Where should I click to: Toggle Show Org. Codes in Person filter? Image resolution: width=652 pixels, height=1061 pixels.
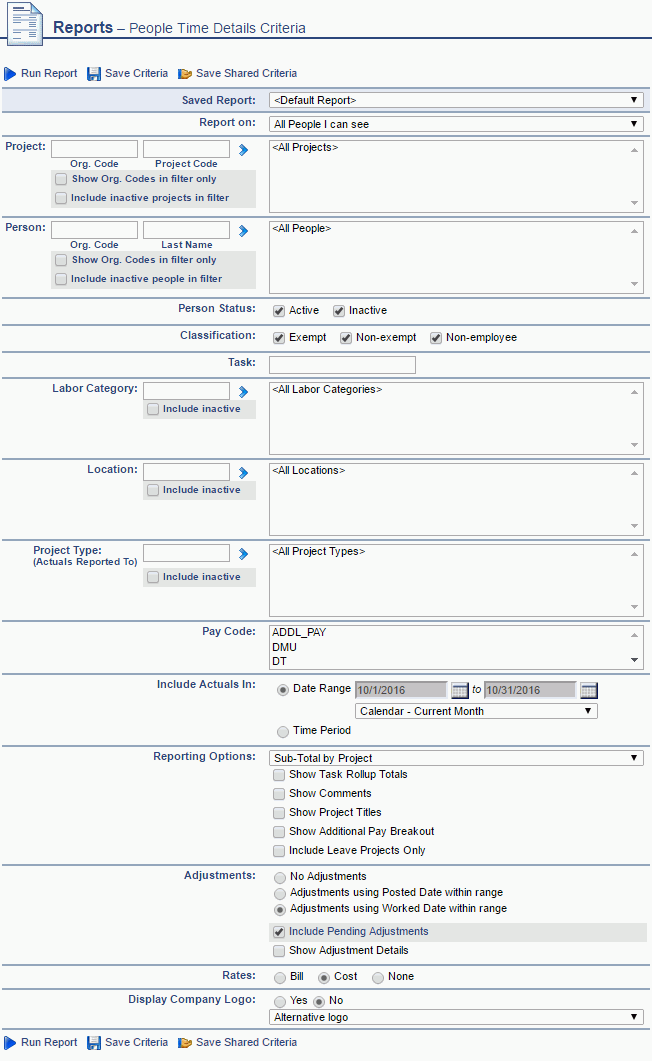click(x=61, y=261)
